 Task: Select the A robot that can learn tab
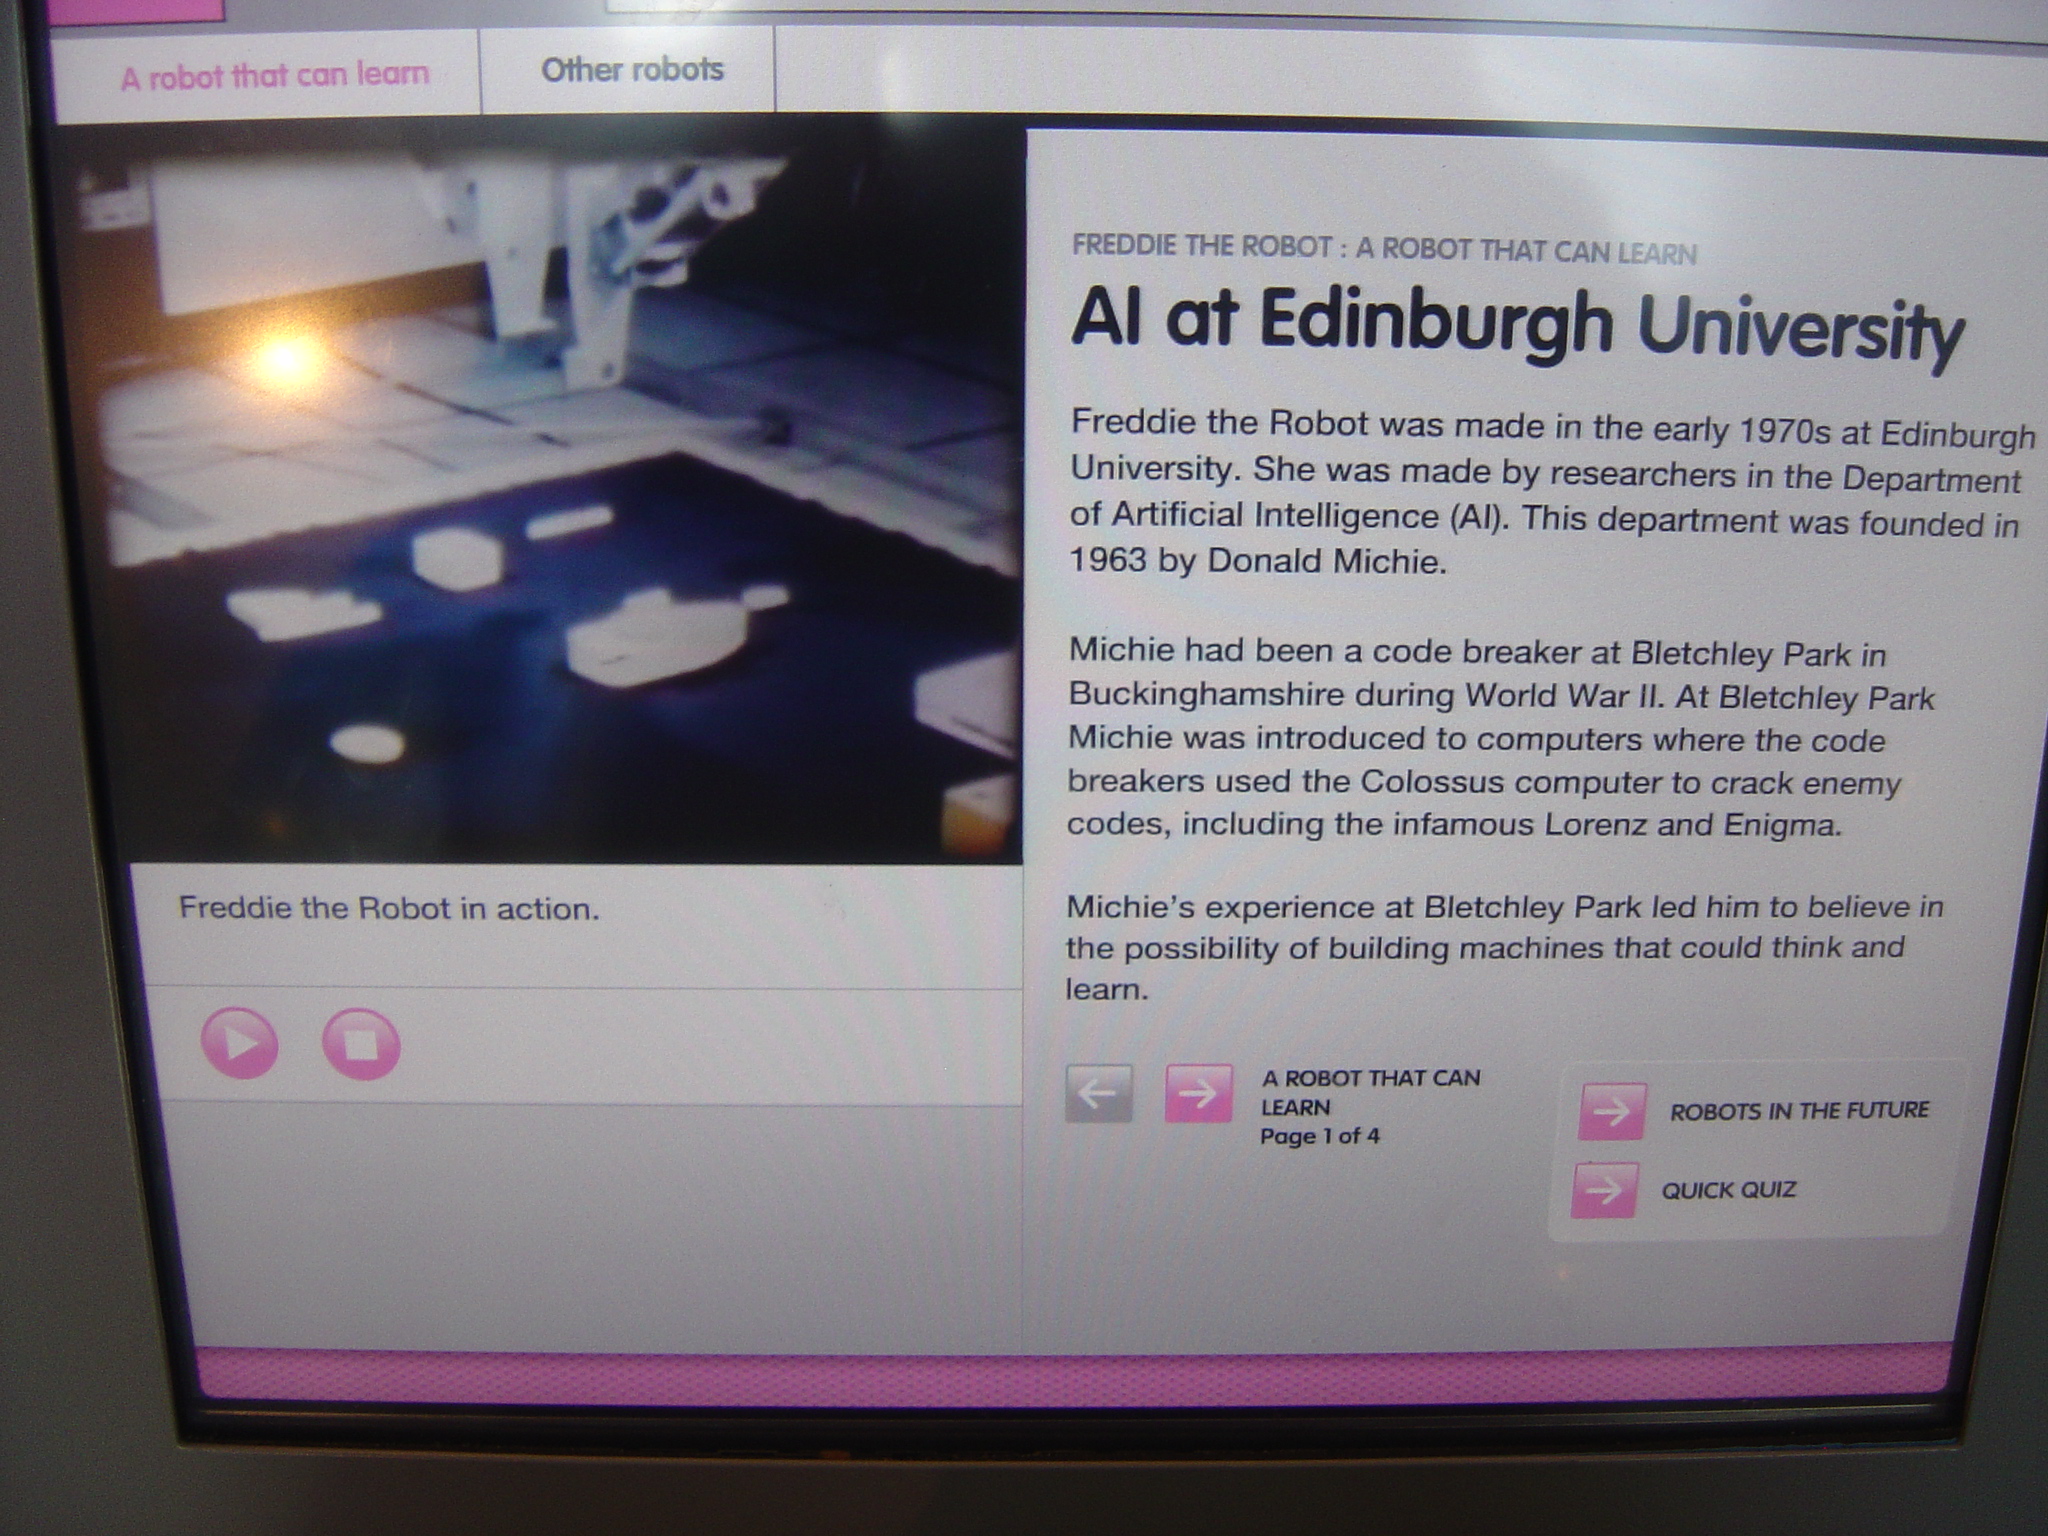275,76
